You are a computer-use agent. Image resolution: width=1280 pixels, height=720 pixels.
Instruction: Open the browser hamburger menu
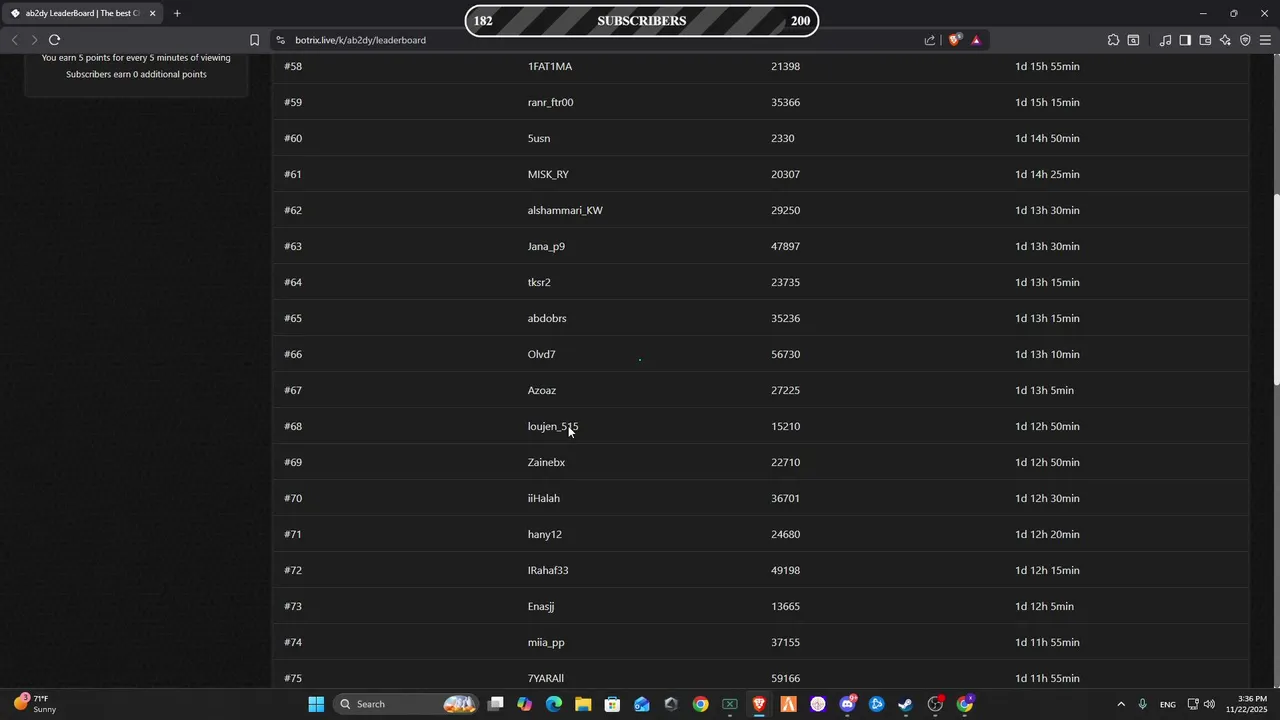click(1265, 40)
